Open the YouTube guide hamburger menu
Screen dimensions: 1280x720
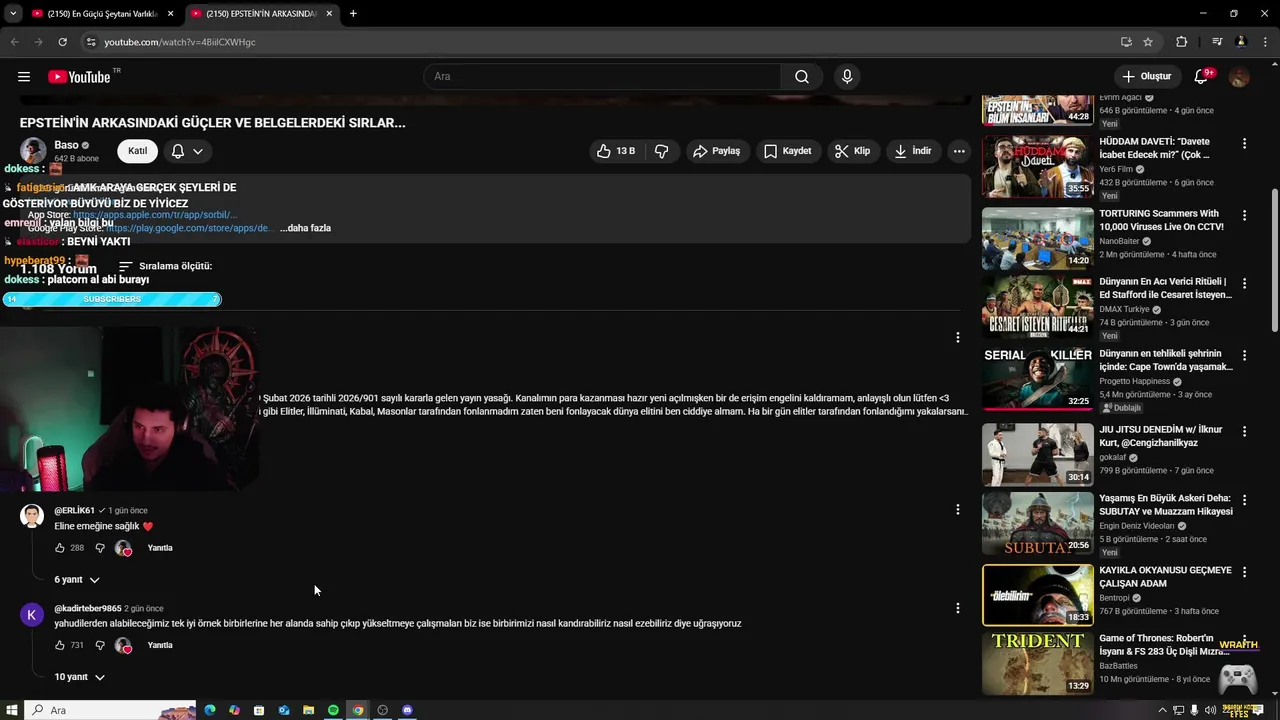point(24,76)
